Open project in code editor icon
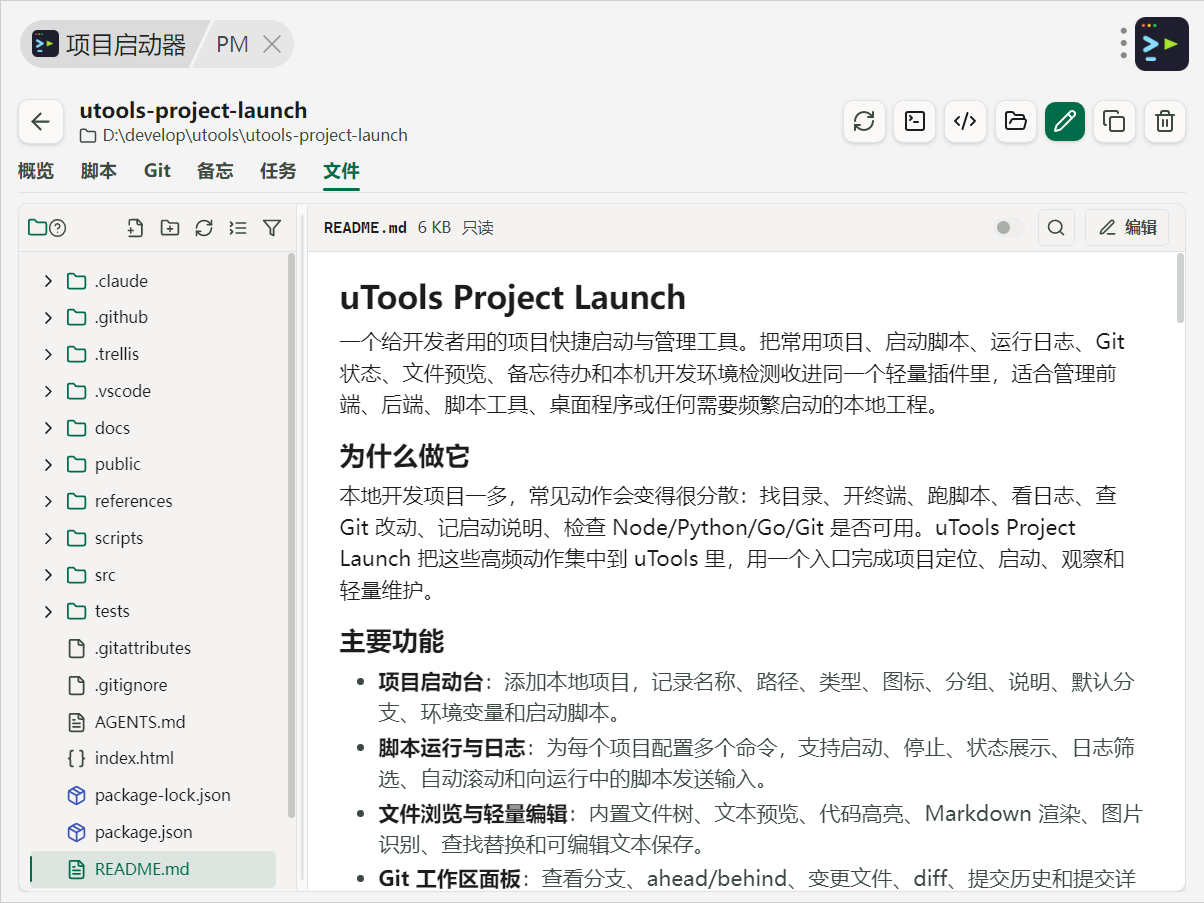This screenshot has height=903, width=1204. coord(965,122)
